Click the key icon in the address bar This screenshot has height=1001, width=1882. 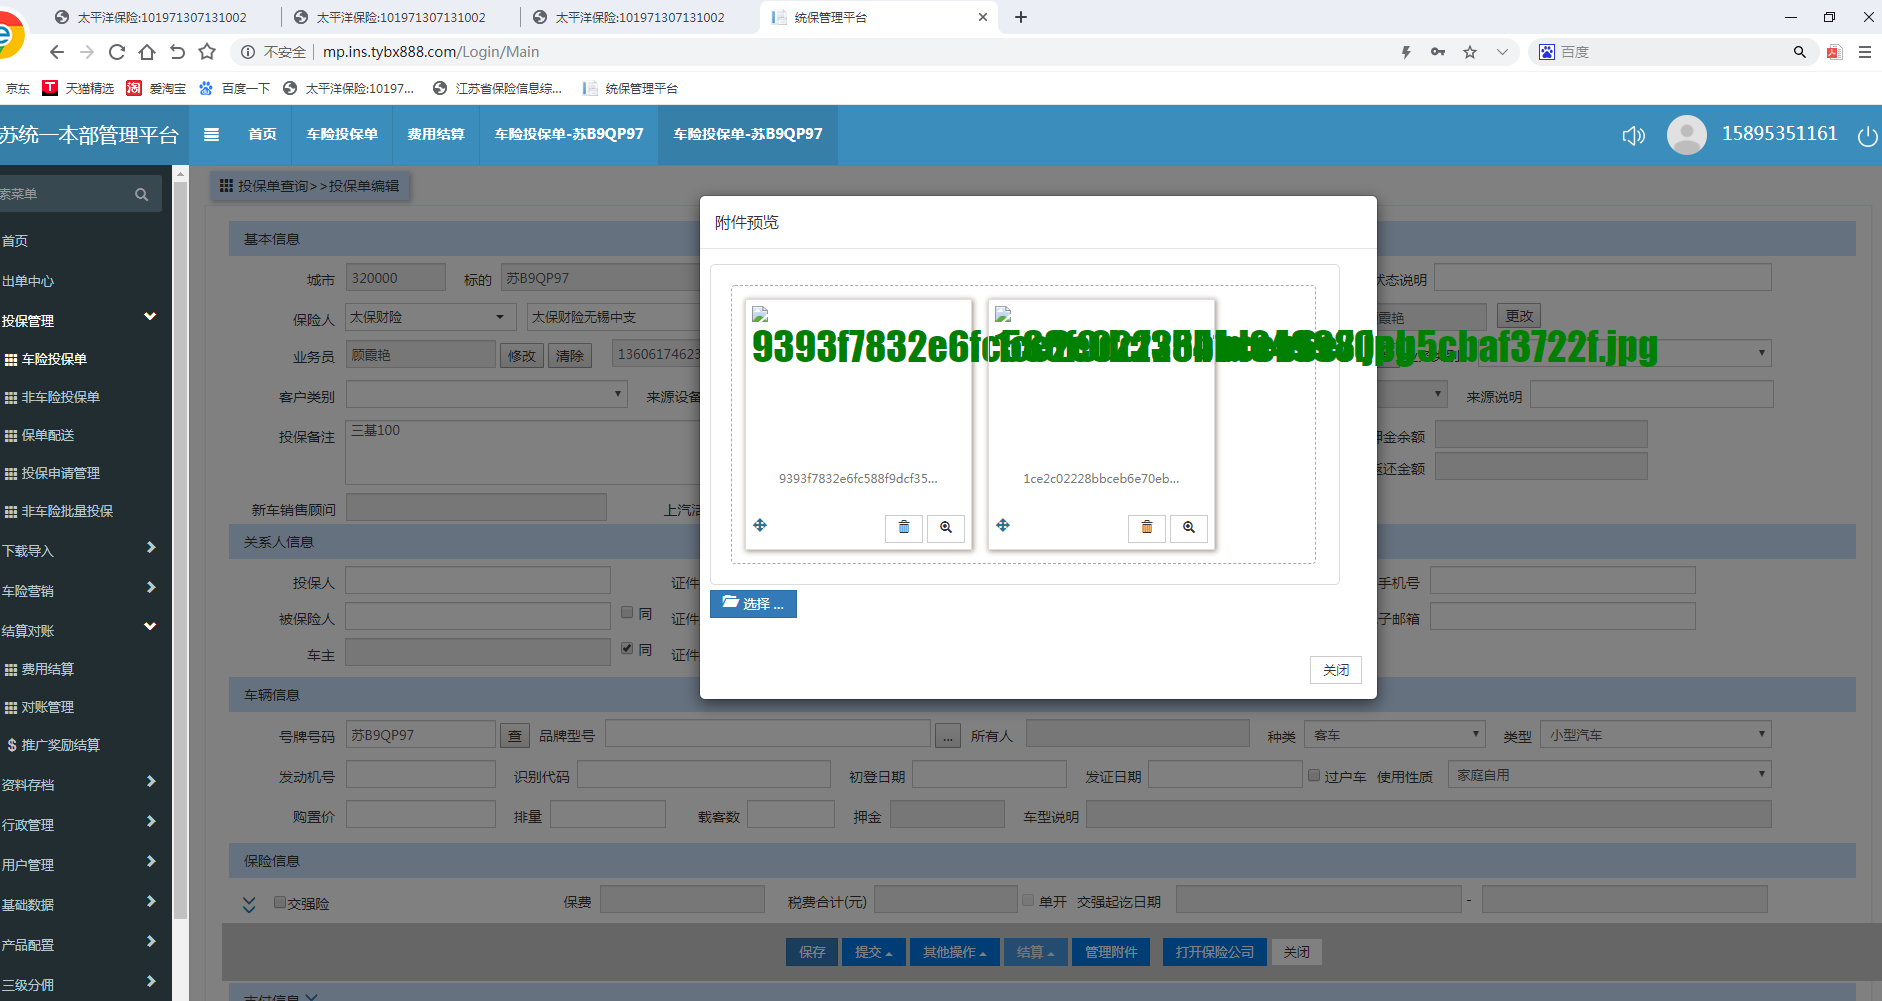pyautogui.click(x=1438, y=52)
